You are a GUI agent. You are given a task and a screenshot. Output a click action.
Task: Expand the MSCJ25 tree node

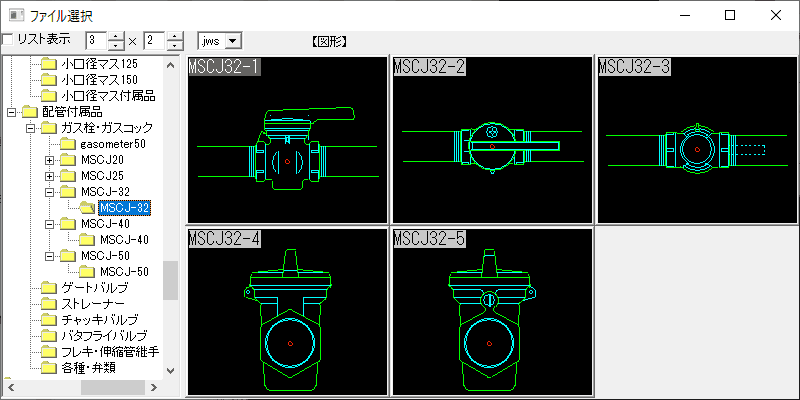tap(50, 176)
